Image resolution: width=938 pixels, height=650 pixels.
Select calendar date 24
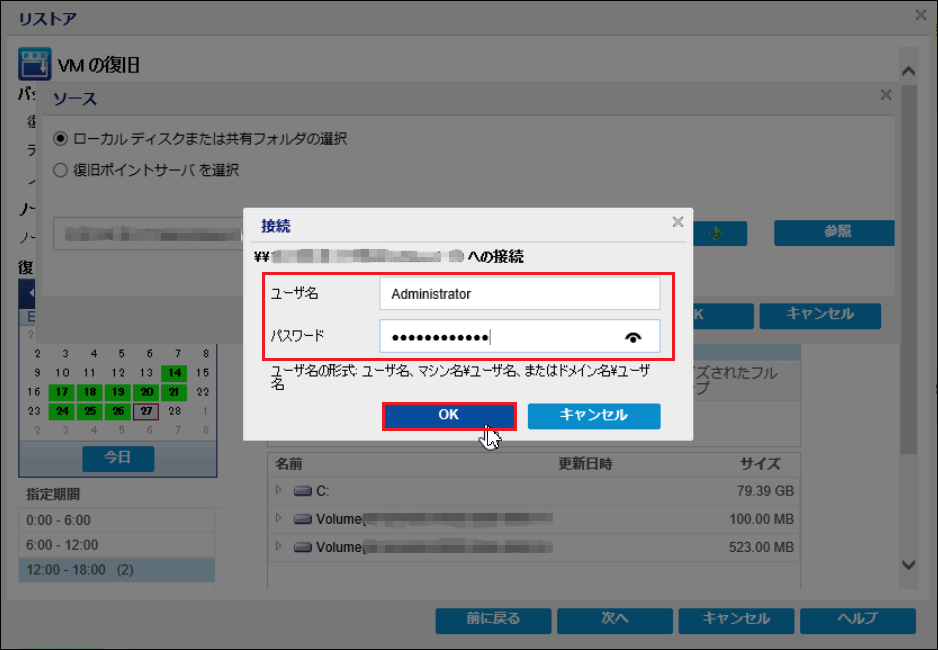click(62, 411)
